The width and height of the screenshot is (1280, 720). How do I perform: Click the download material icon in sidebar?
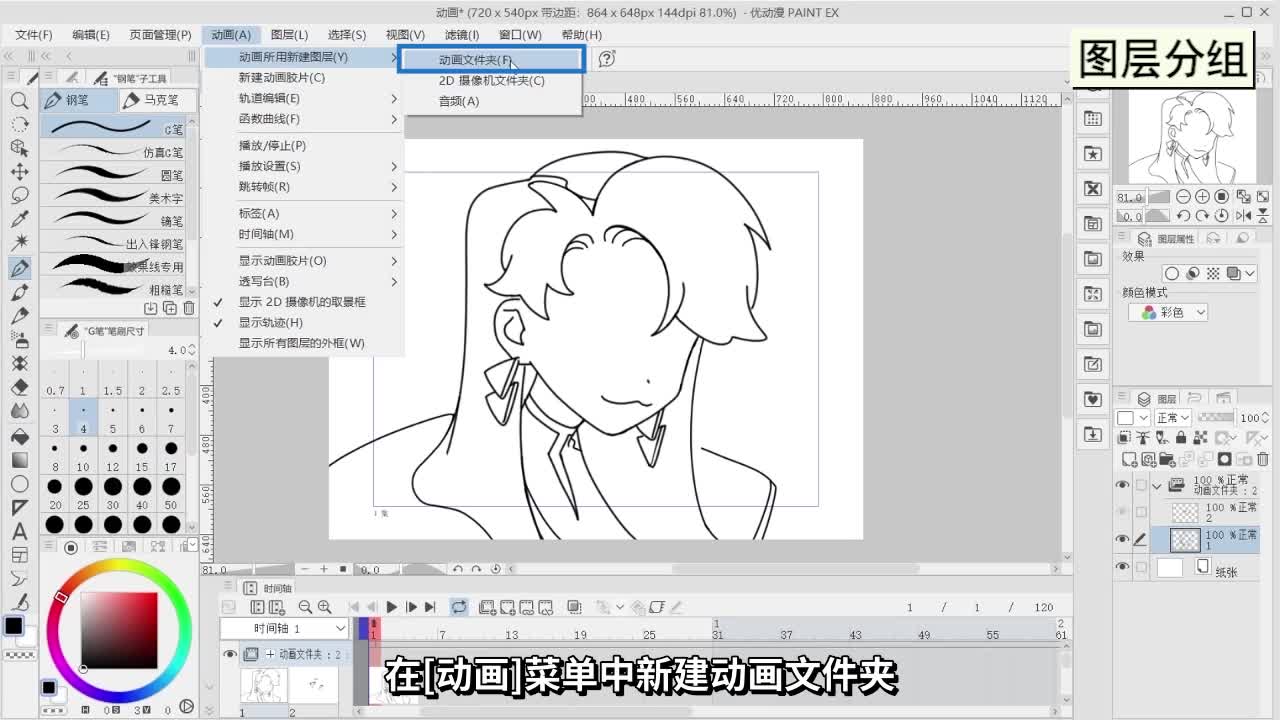pos(1092,434)
